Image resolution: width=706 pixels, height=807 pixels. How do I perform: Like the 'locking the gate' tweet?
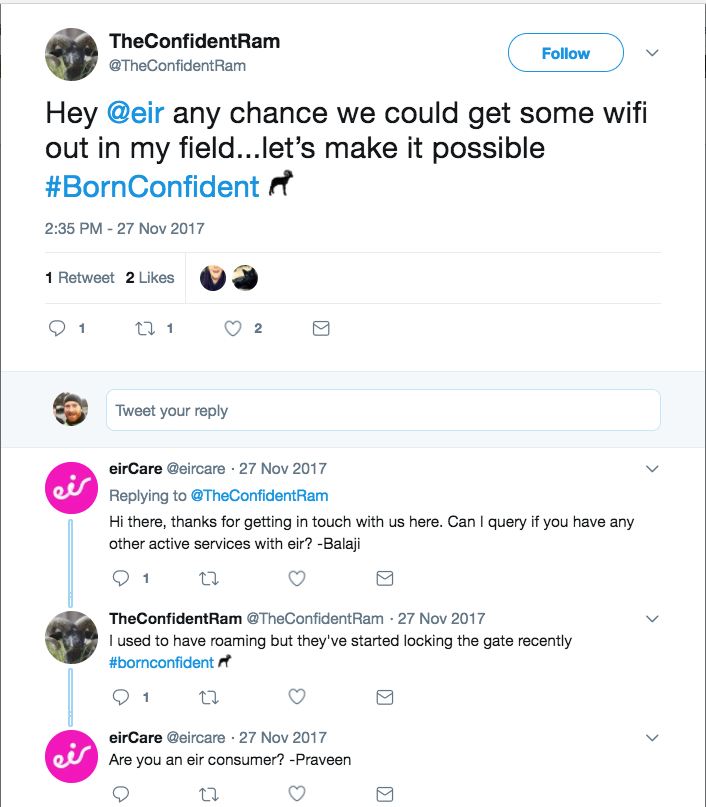pos(296,696)
